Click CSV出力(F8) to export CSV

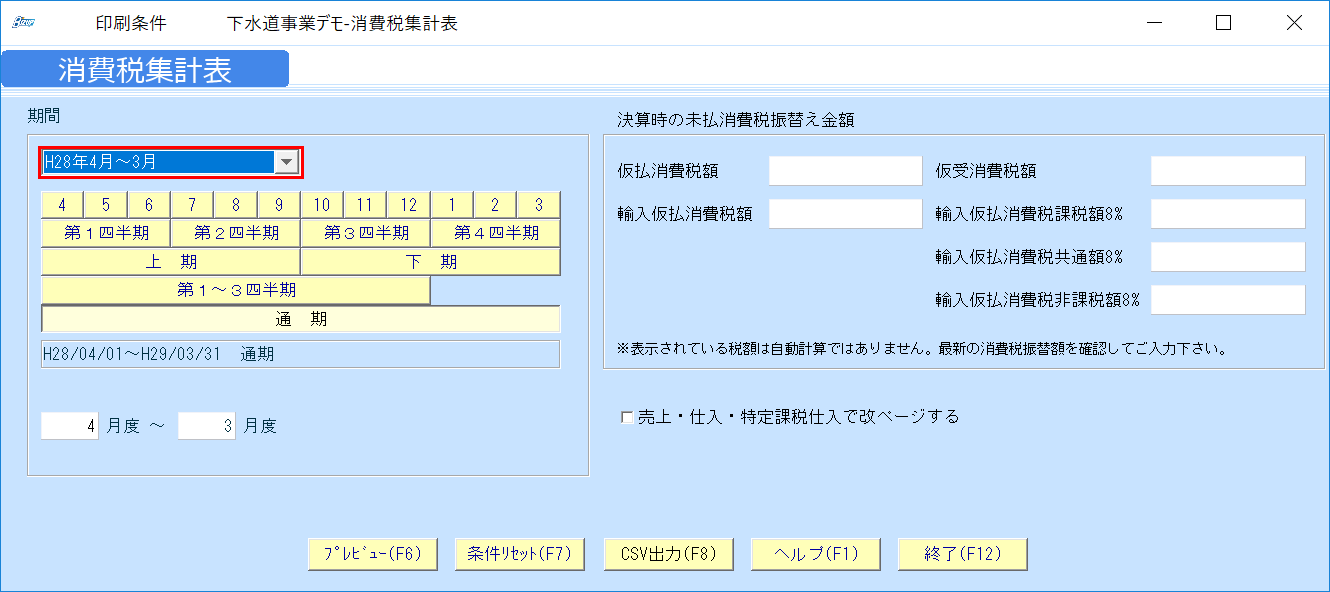click(x=667, y=553)
